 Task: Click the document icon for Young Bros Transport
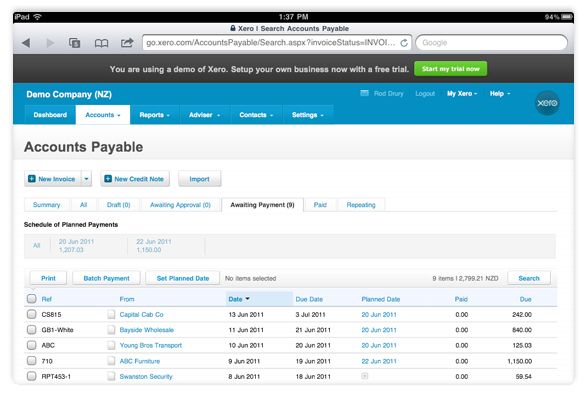tap(111, 345)
